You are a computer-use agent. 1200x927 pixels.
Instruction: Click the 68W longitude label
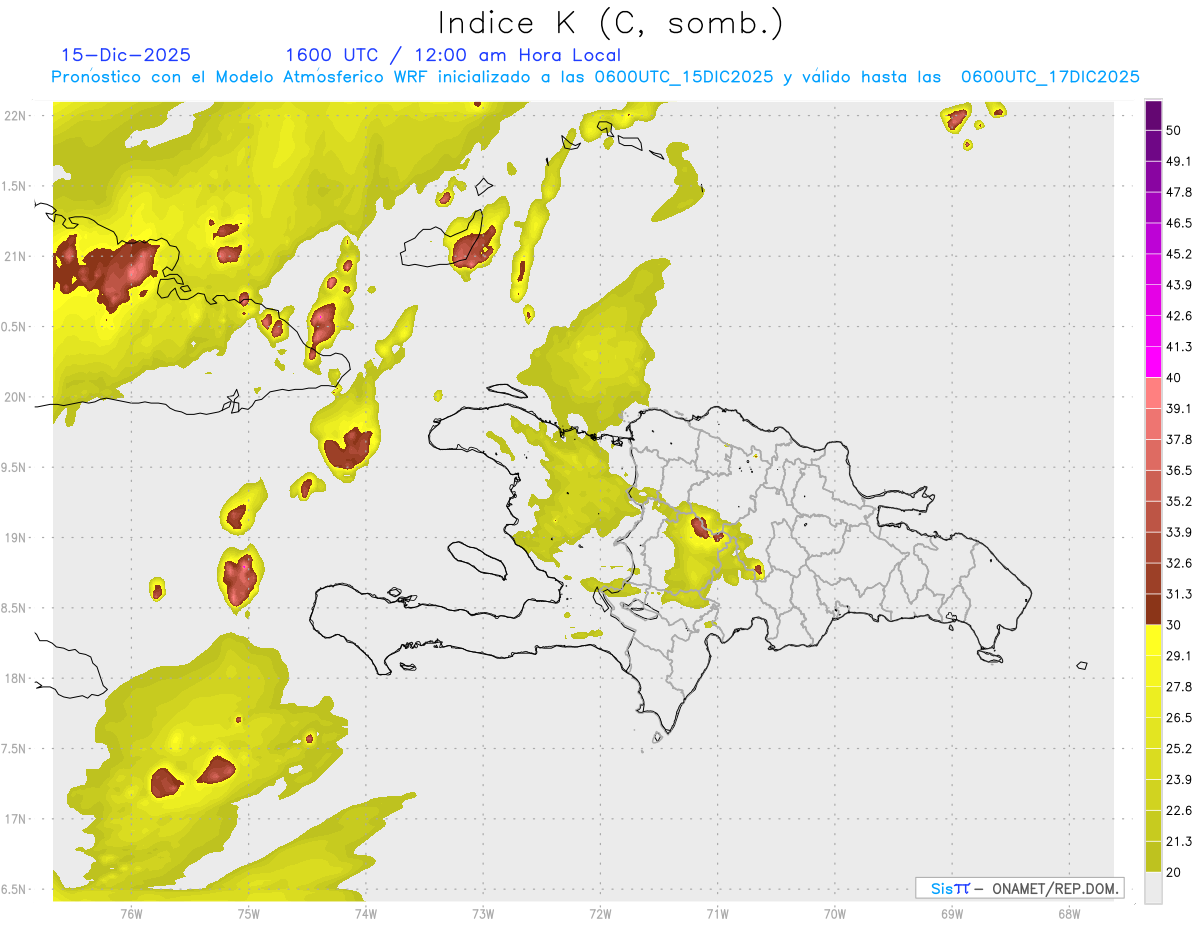pos(1069,914)
